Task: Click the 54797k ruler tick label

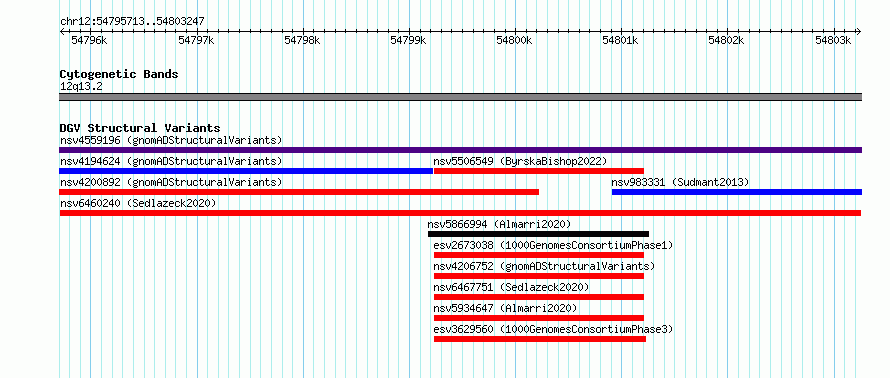Action: click(196, 40)
